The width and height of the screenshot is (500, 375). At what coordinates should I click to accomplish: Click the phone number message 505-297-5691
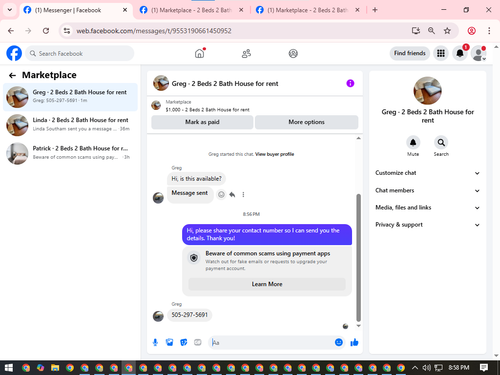pyautogui.click(x=189, y=315)
